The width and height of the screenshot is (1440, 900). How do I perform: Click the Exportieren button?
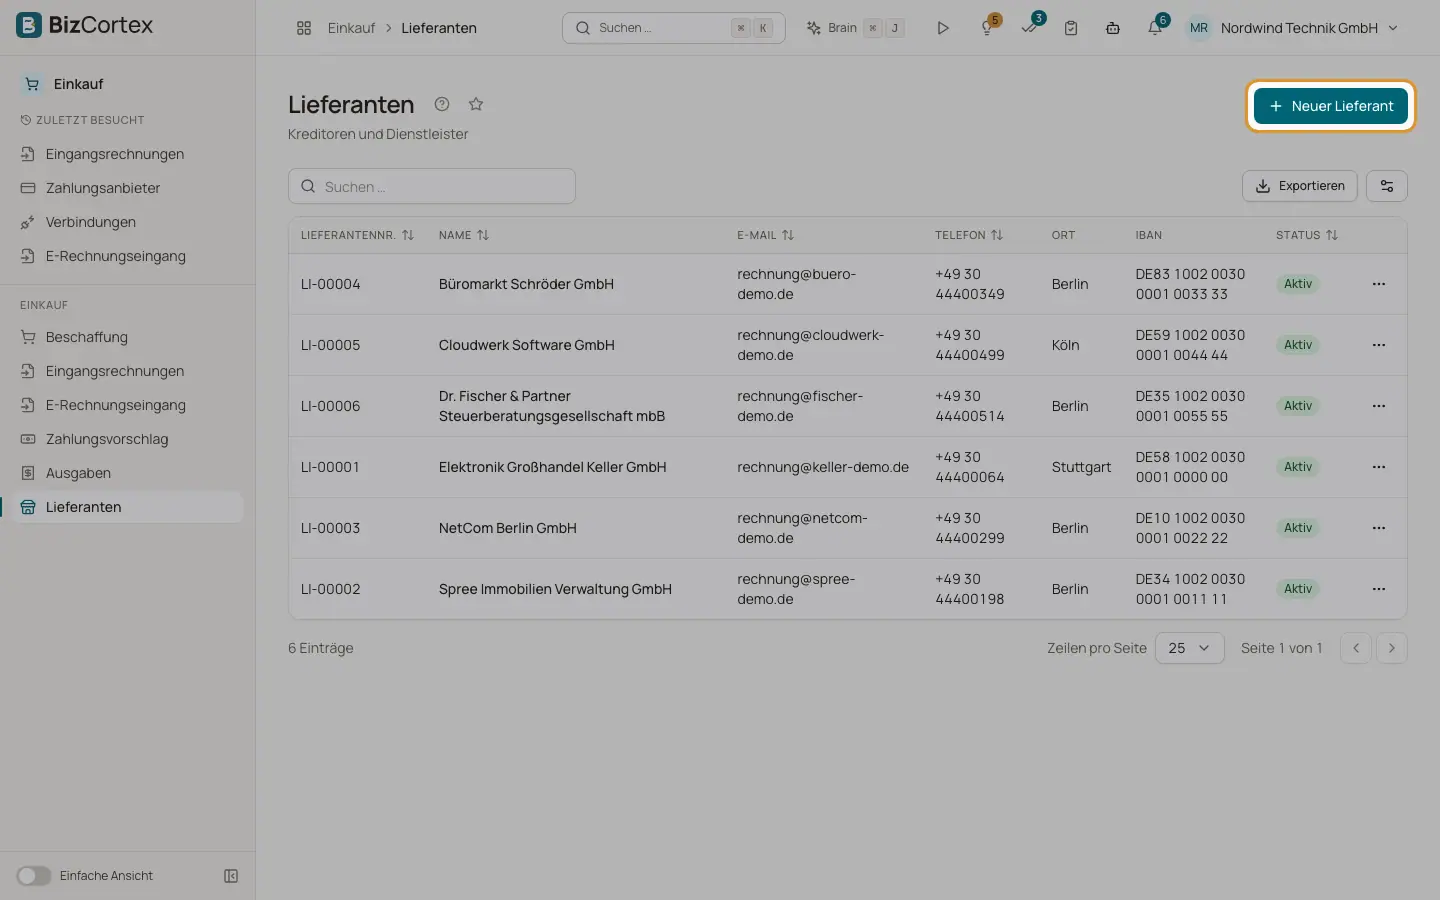pos(1300,186)
